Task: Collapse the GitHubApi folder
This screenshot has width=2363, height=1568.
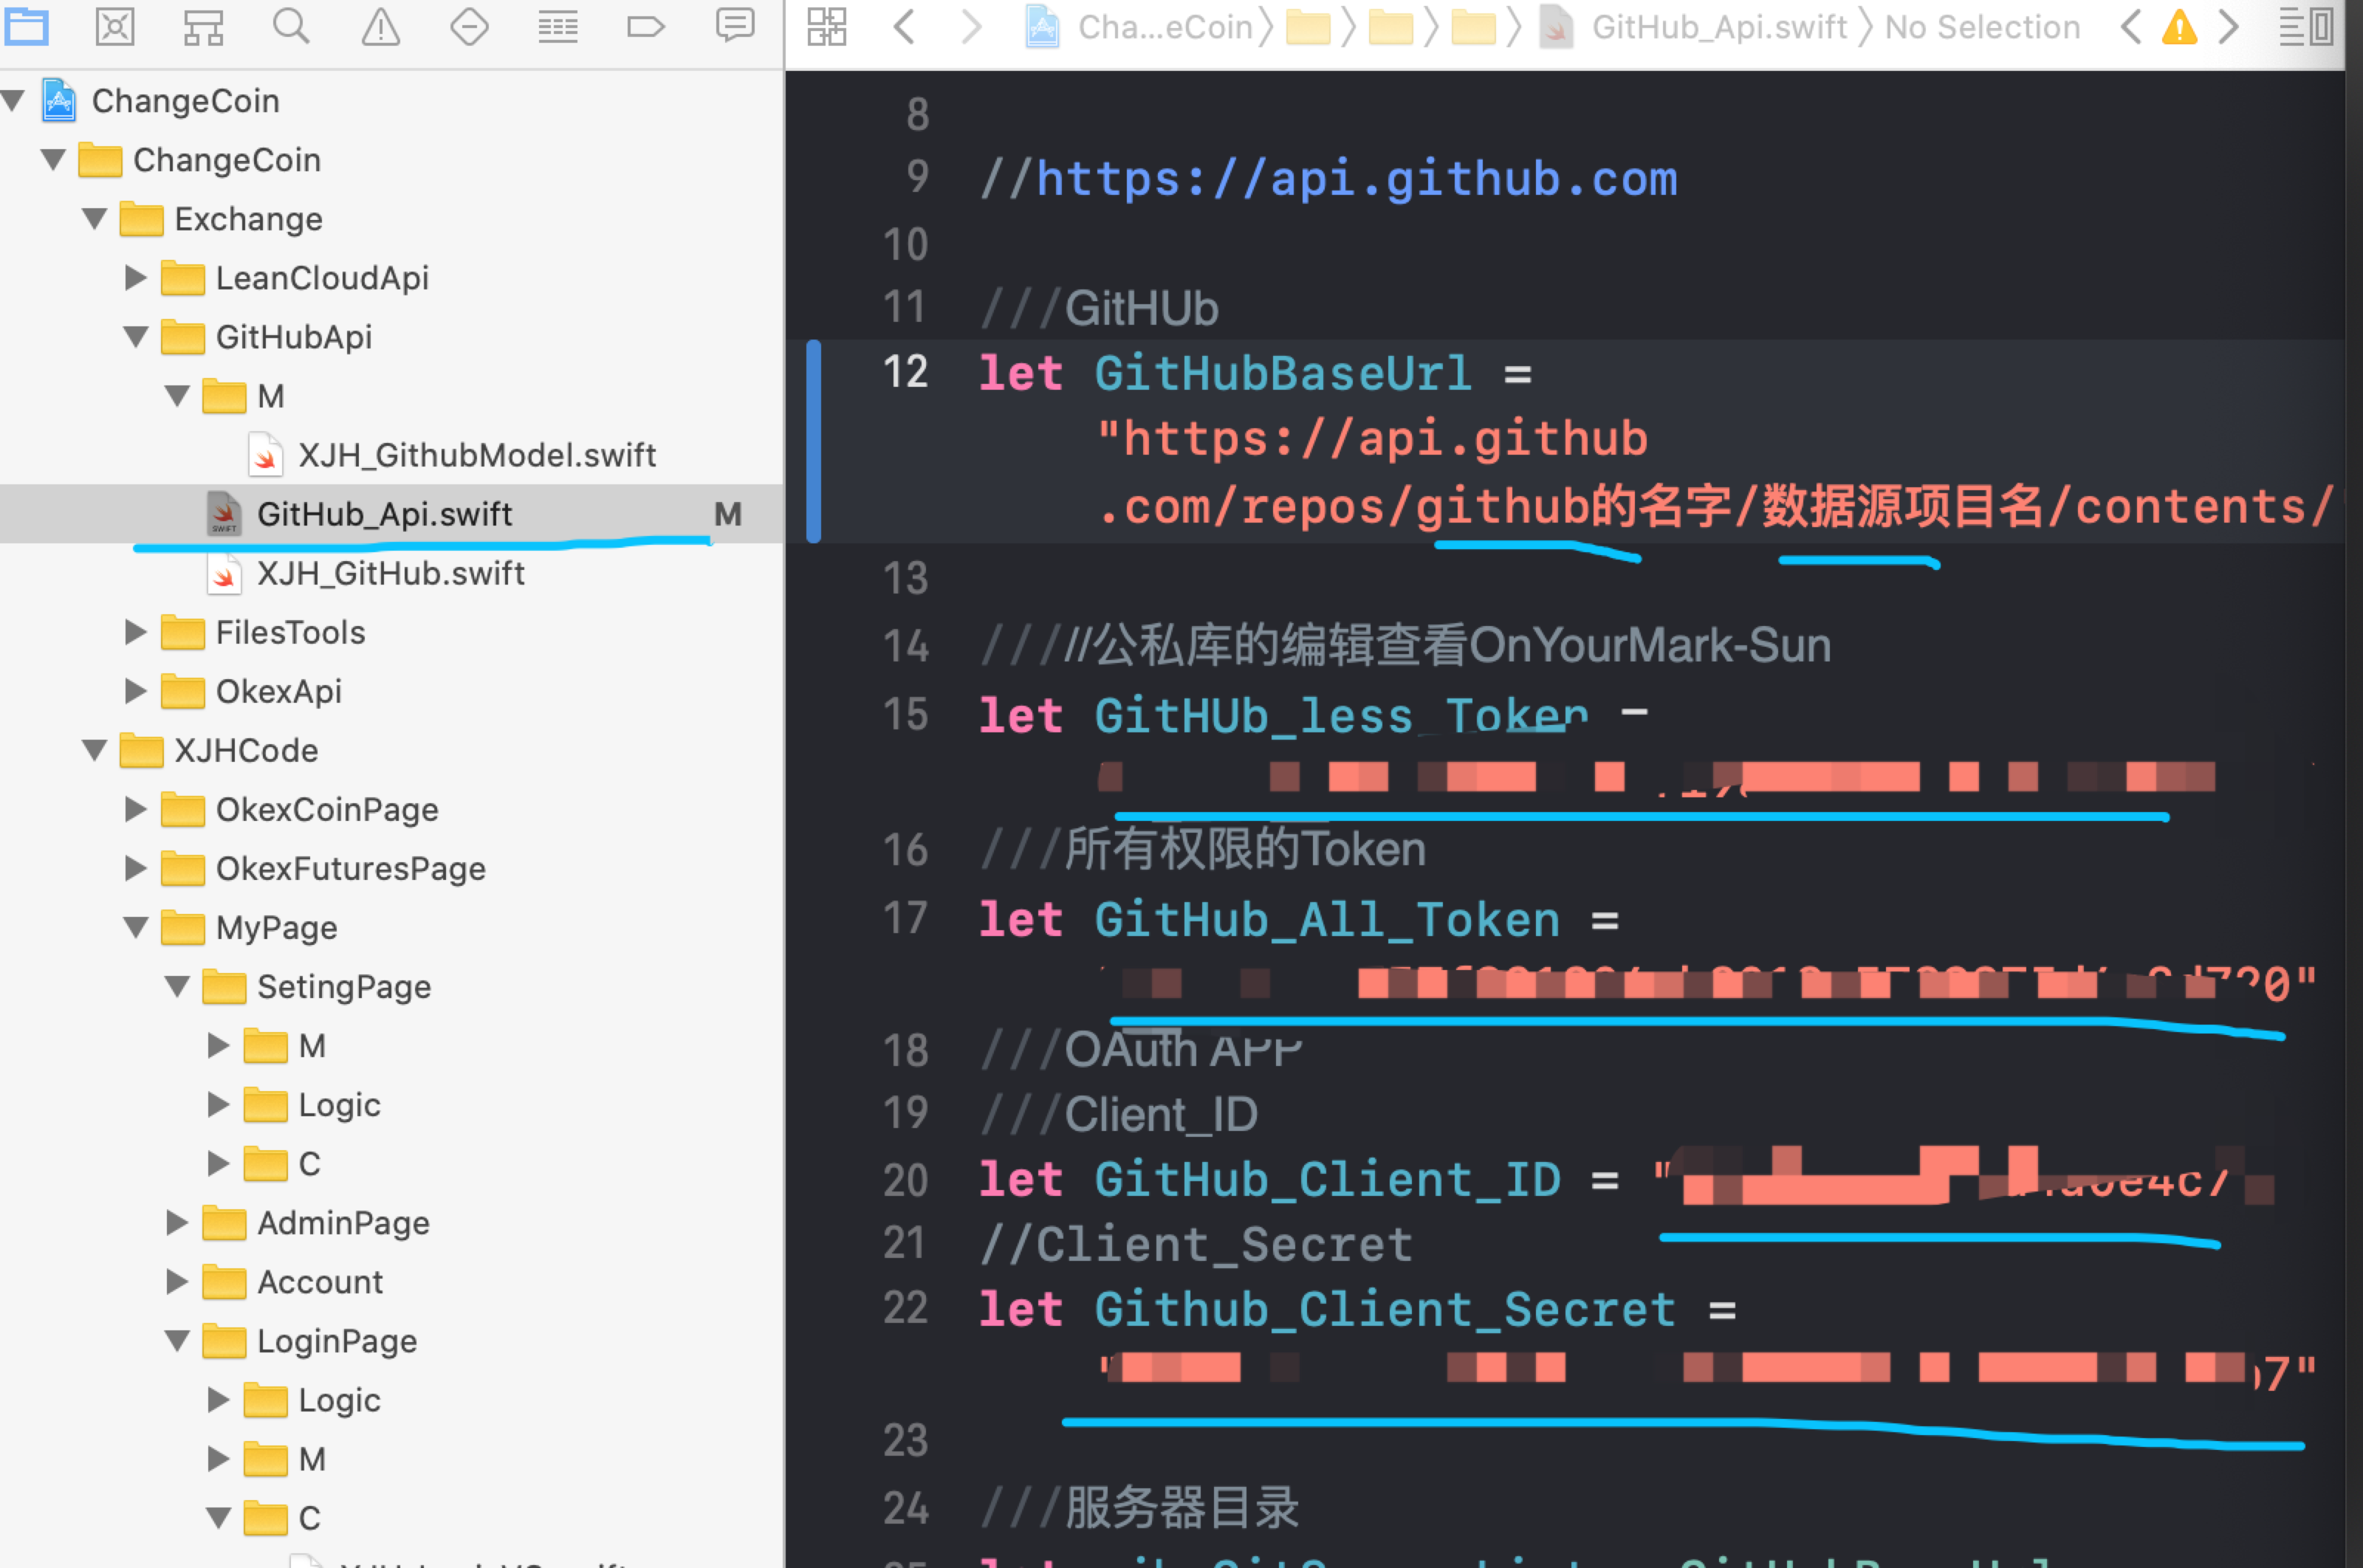Action: point(136,336)
